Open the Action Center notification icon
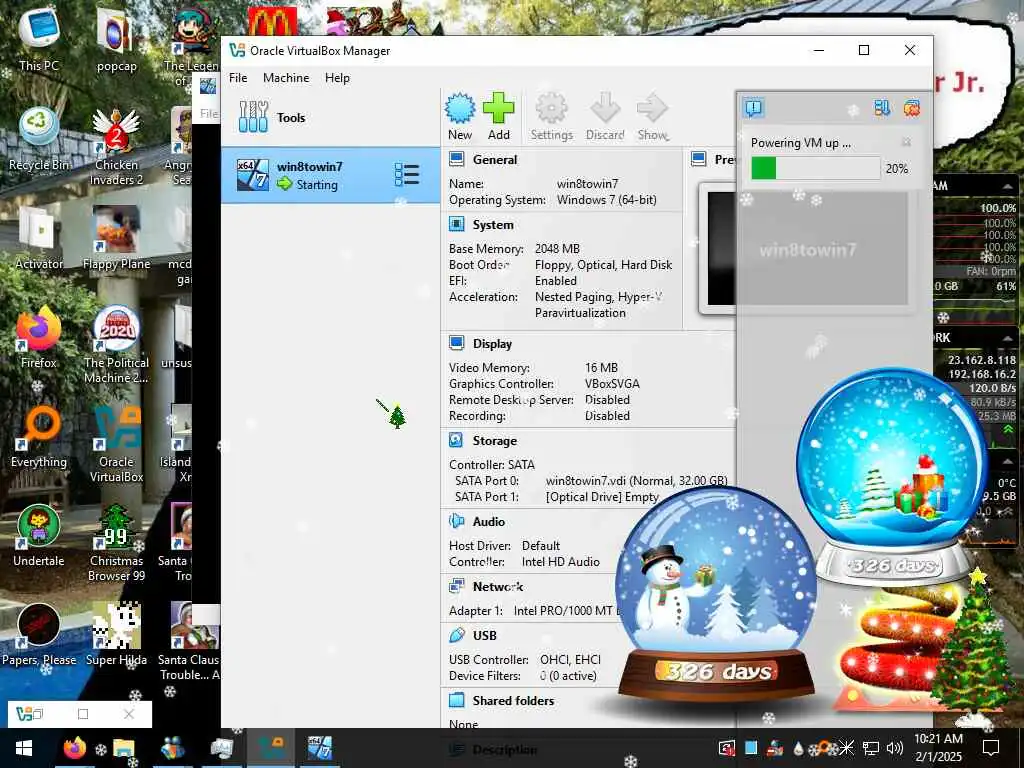Viewport: 1024px width, 768px height. pyautogui.click(x=991, y=748)
